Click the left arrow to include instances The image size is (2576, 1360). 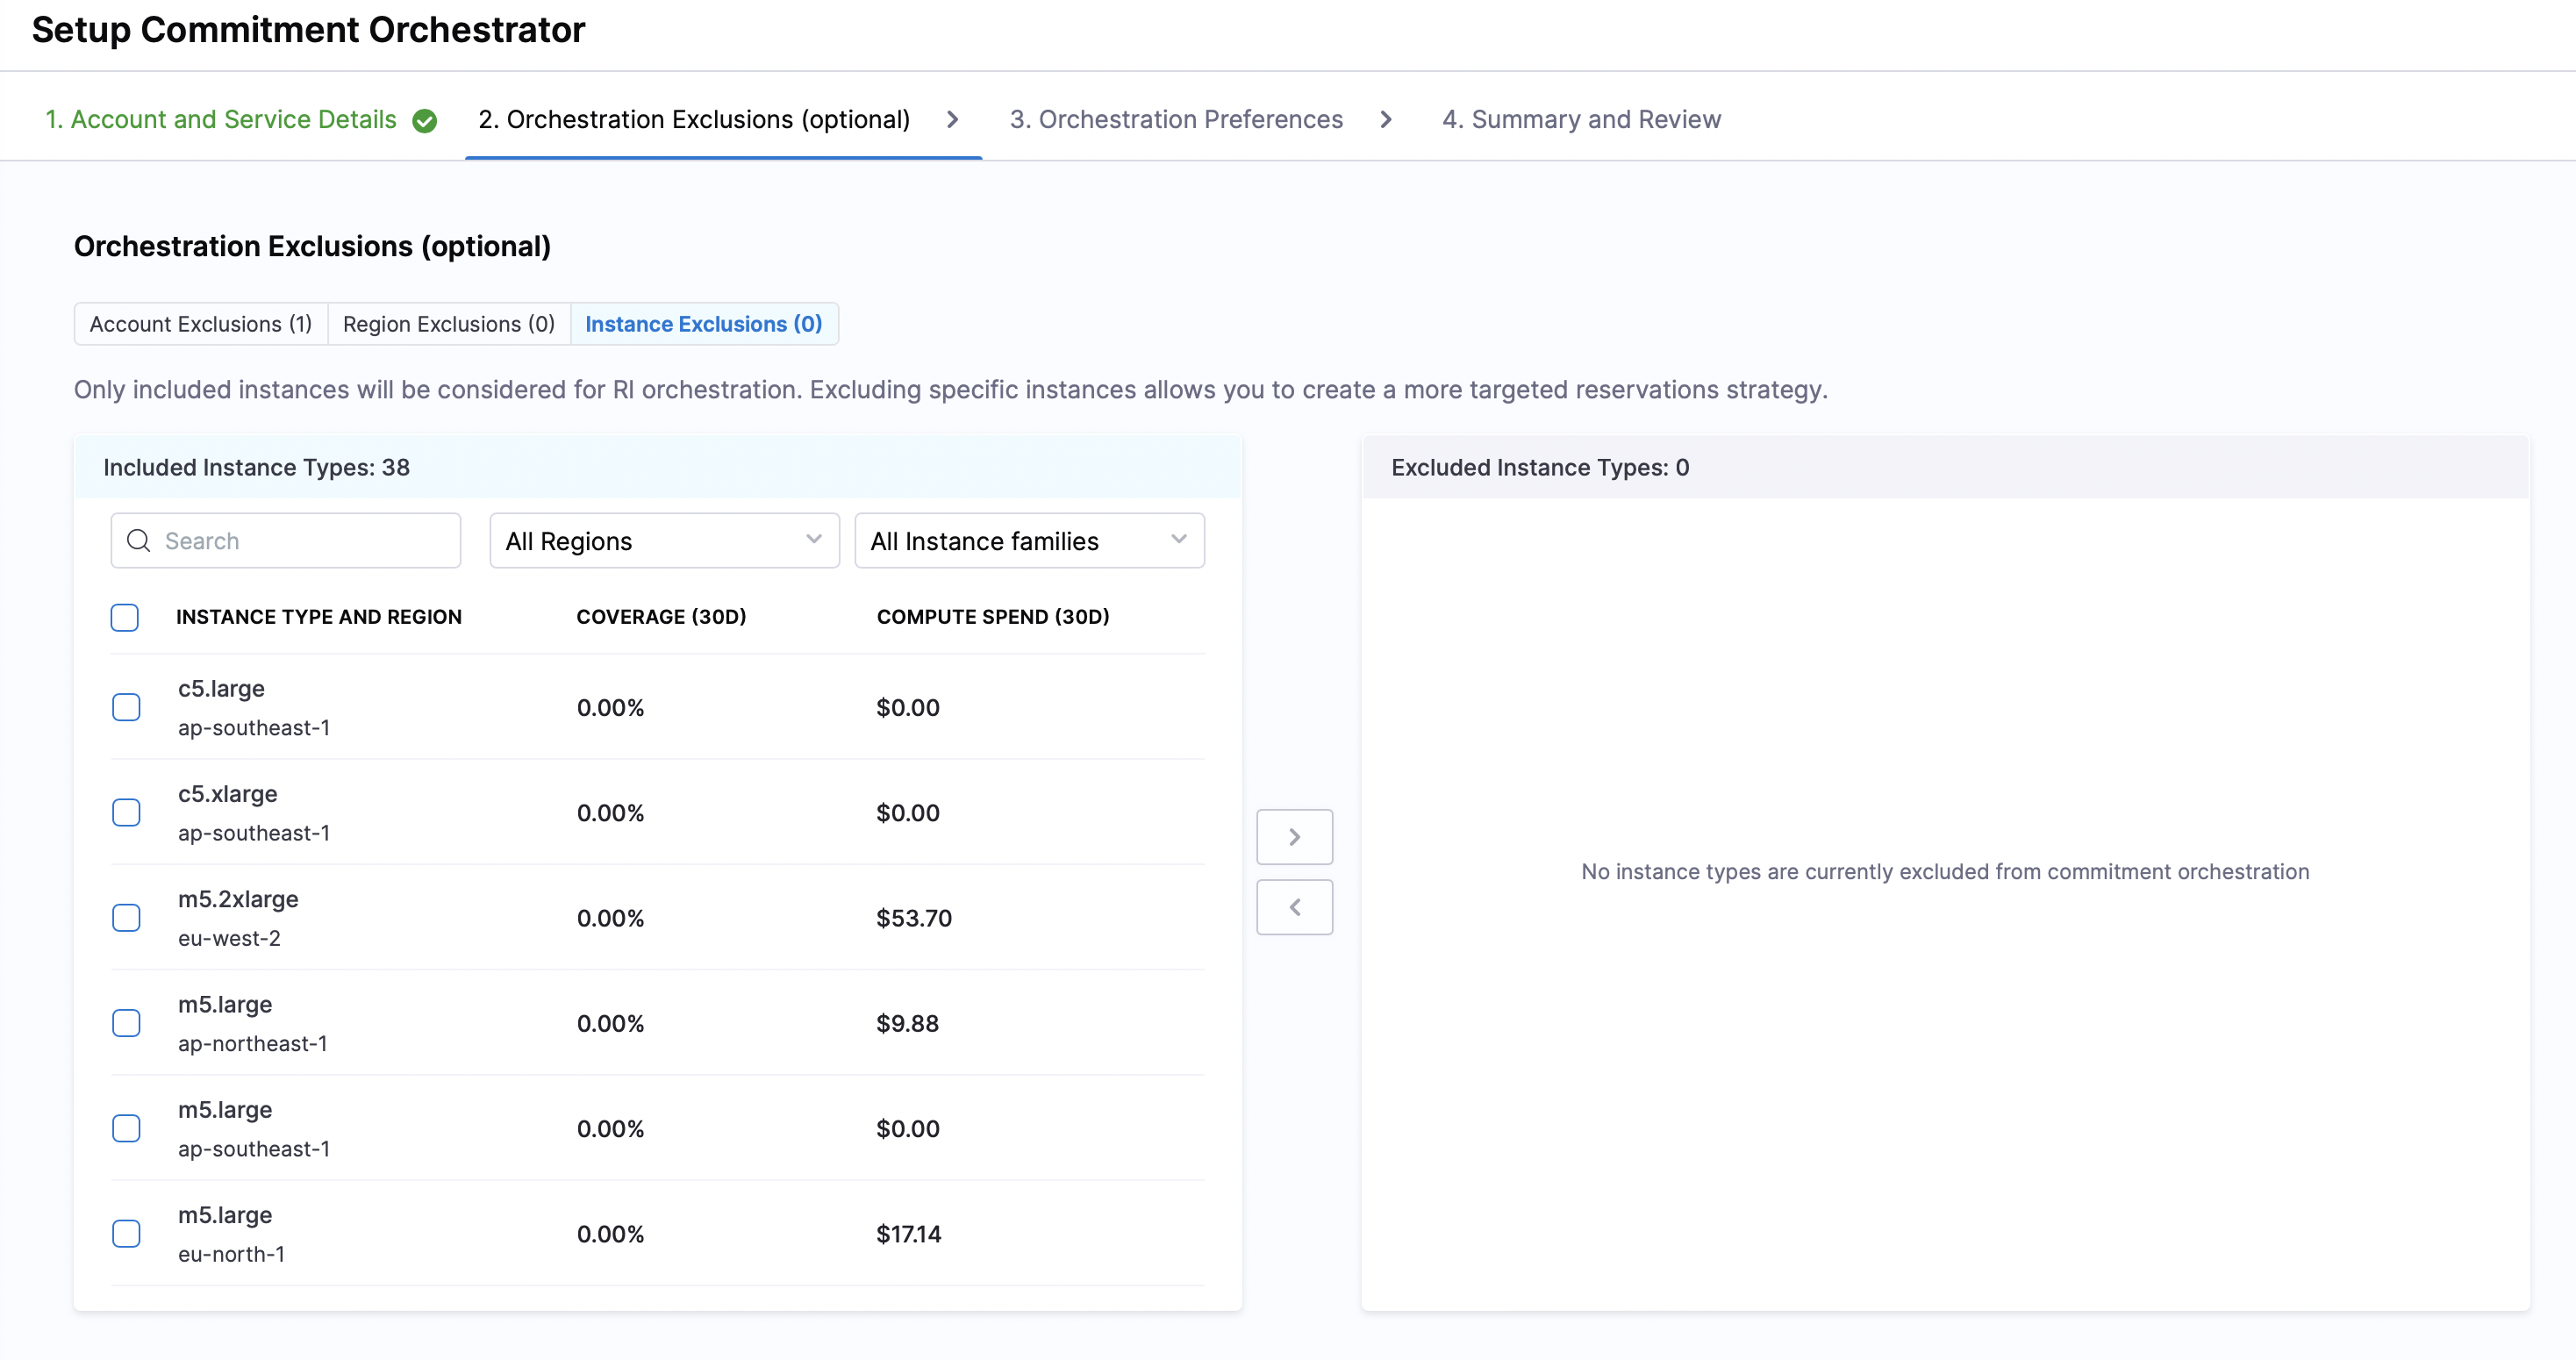[x=1294, y=907]
